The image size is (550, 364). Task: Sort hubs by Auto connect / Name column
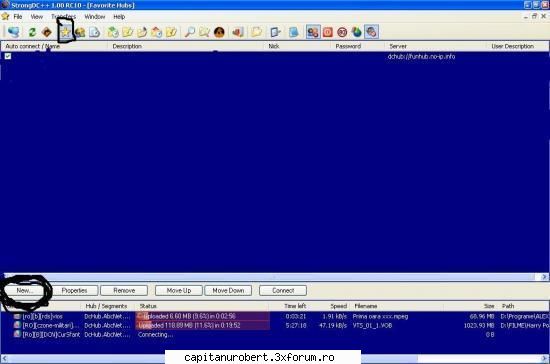[x=54, y=46]
